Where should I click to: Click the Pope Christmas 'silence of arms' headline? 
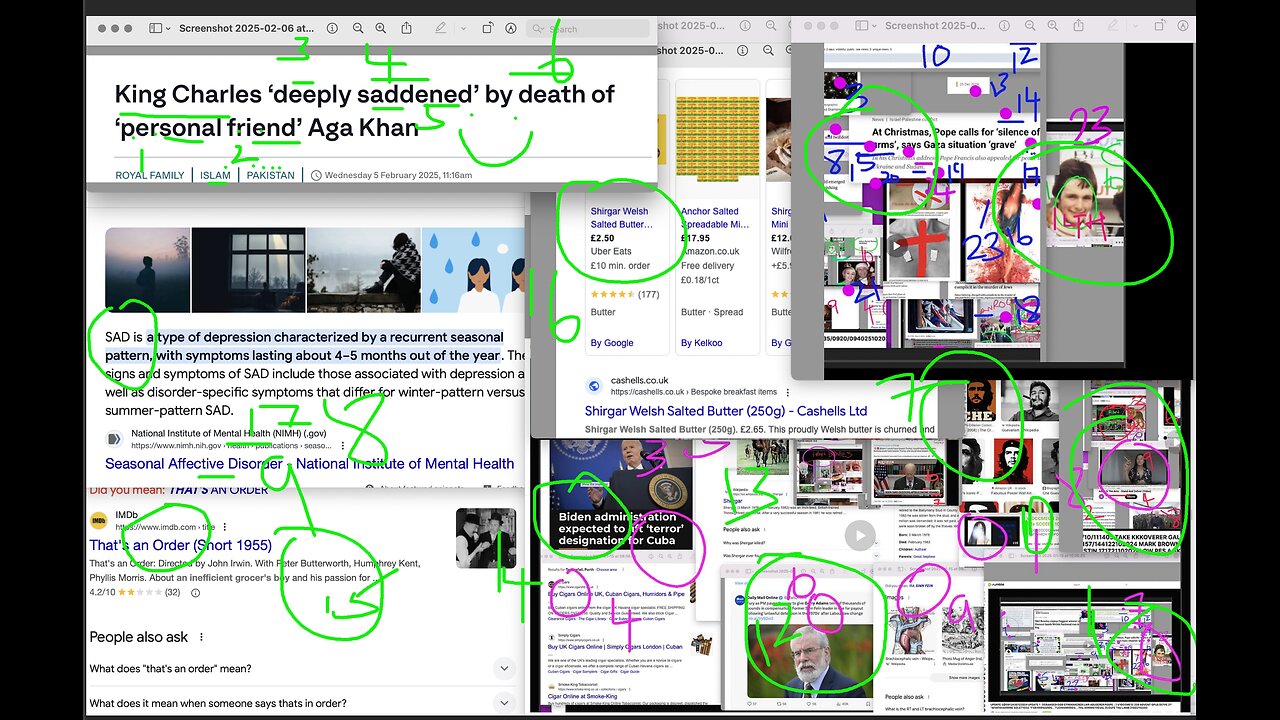point(955,138)
